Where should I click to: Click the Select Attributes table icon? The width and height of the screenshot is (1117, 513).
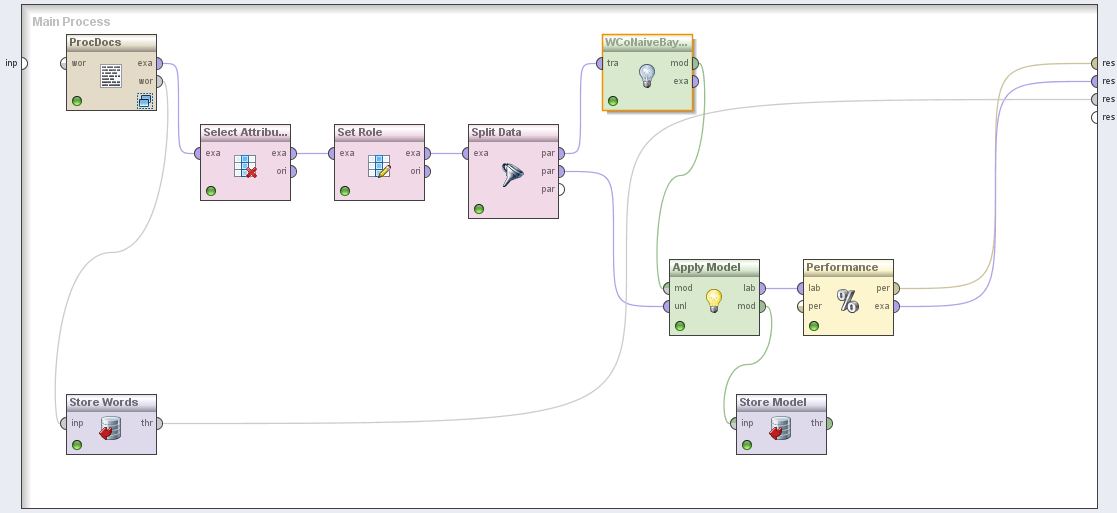tap(245, 166)
